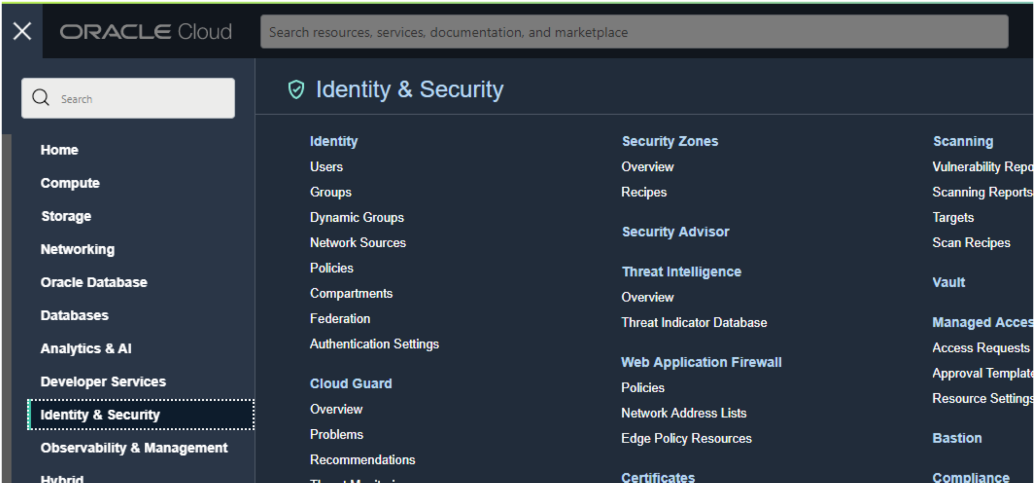1034x483 pixels.
Task: Select Oracle Database in the sidebar
Action: (94, 282)
